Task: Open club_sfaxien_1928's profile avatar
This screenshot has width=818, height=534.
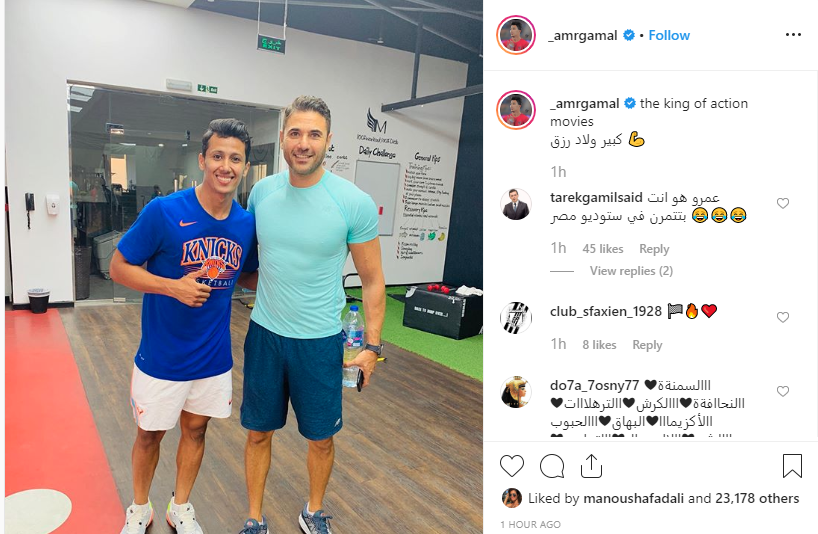Action: coord(516,318)
